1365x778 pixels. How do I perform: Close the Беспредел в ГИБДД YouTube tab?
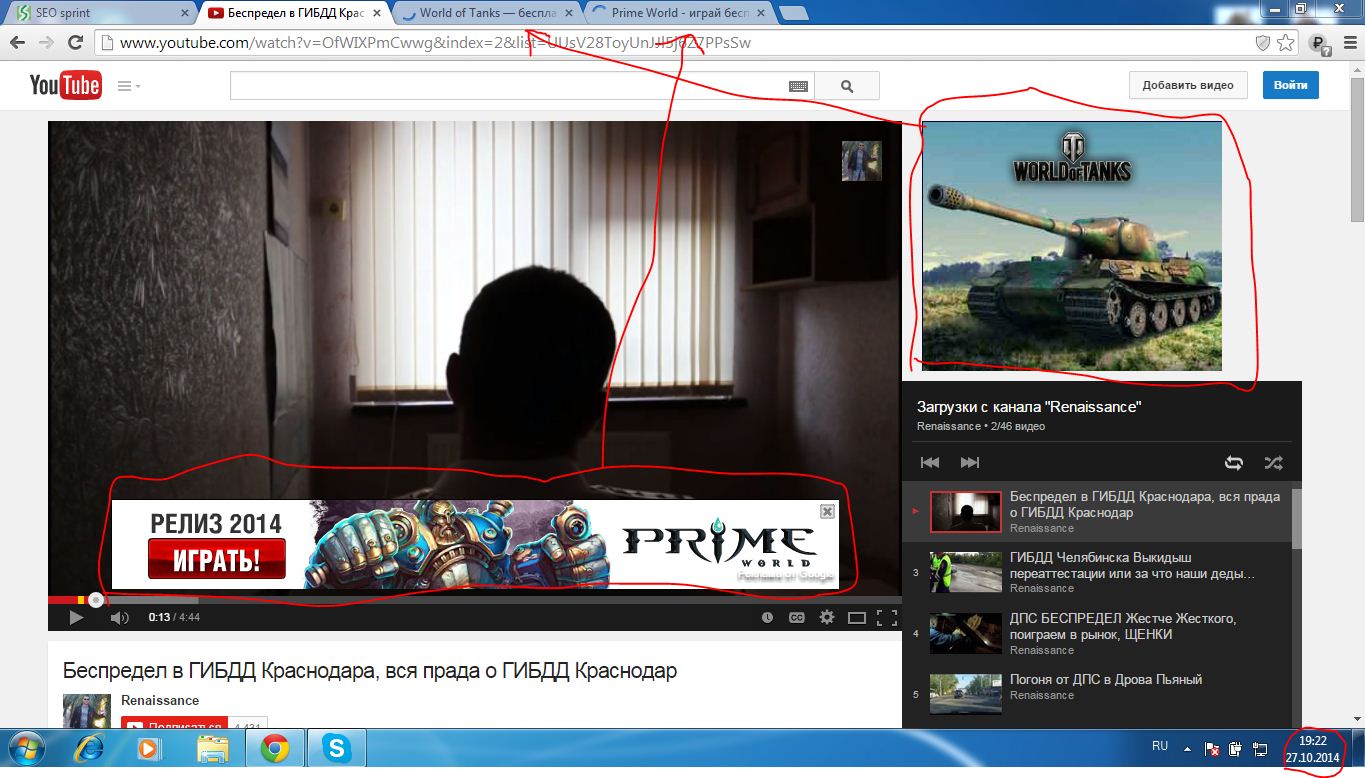[x=375, y=14]
